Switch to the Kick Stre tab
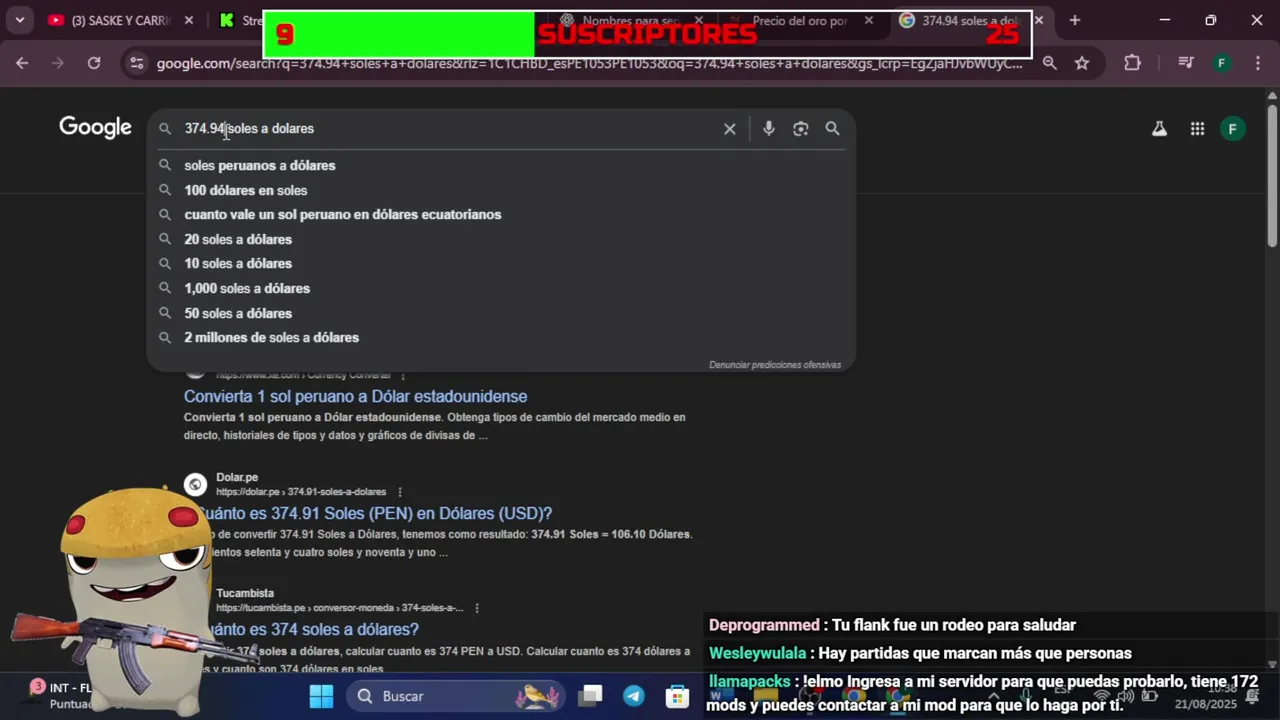1280x720 pixels. tap(240, 20)
